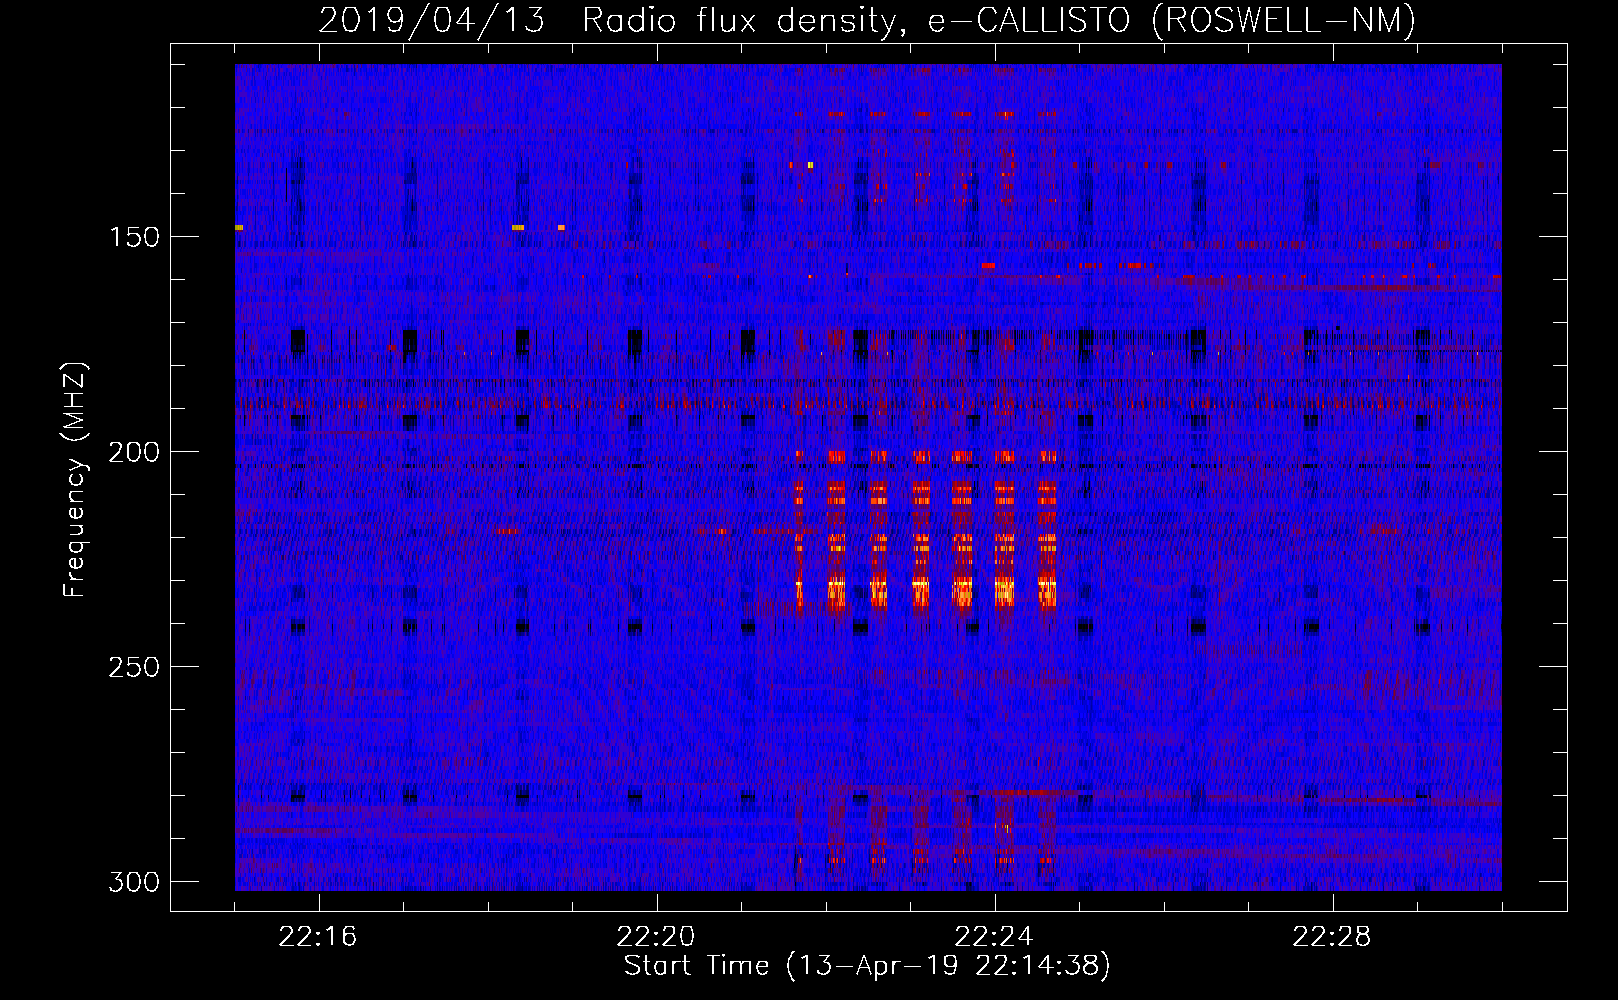Viewport: 1618px width, 1000px height.
Task: Click the '22:24' time tick label
Action: click(x=994, y=936)
